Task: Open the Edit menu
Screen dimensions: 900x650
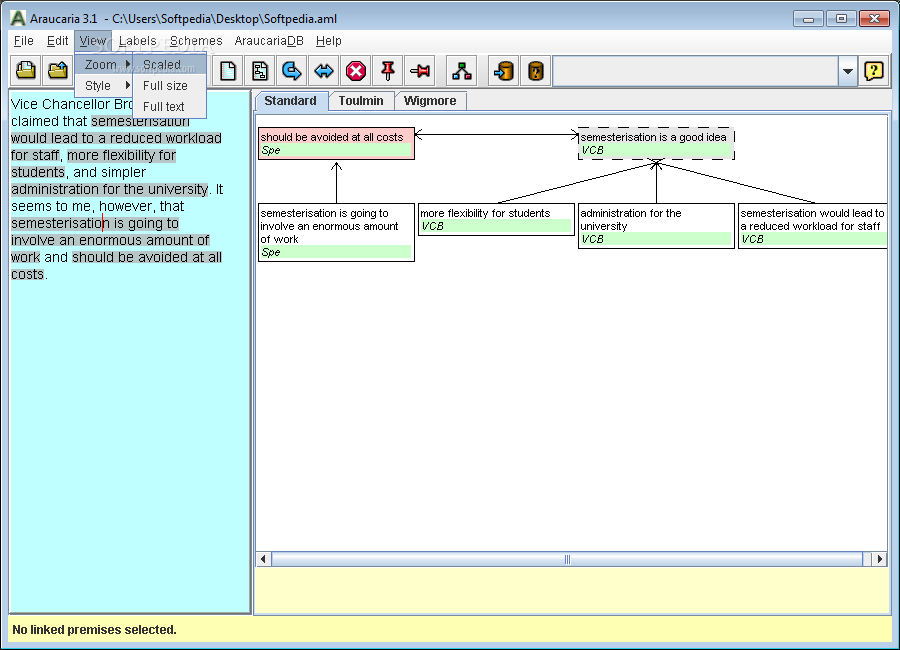Action: [x=57, y=41]
